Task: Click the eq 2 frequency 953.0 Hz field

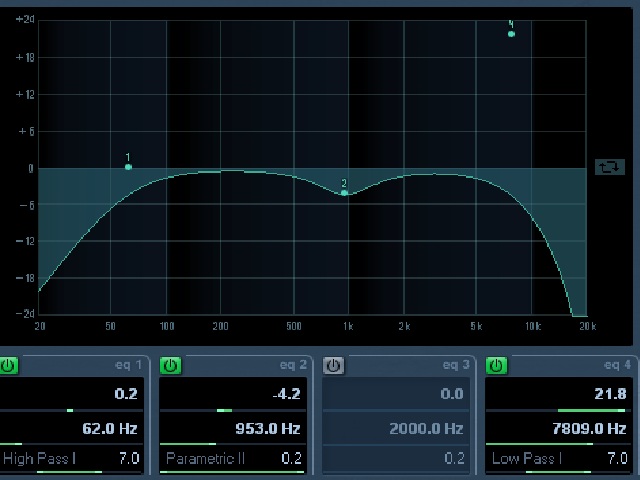Action: pos(268,429)
